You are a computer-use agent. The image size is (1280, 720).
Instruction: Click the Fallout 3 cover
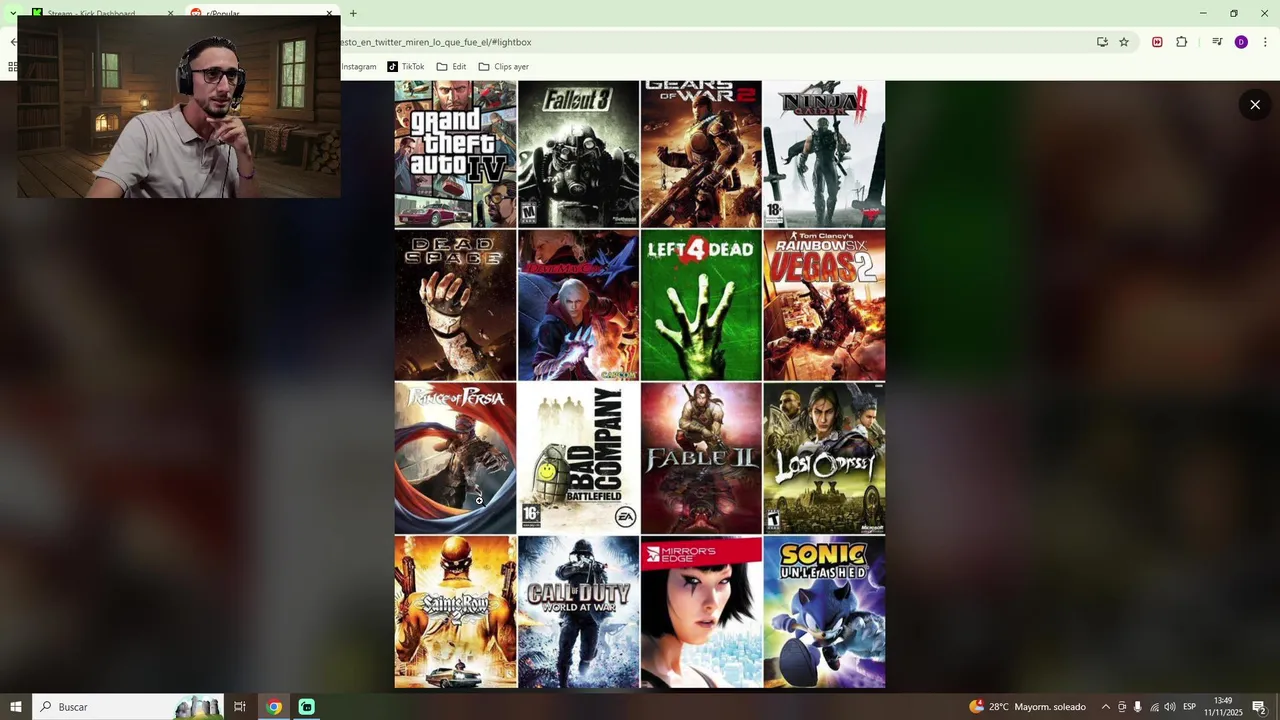point(578,154)
